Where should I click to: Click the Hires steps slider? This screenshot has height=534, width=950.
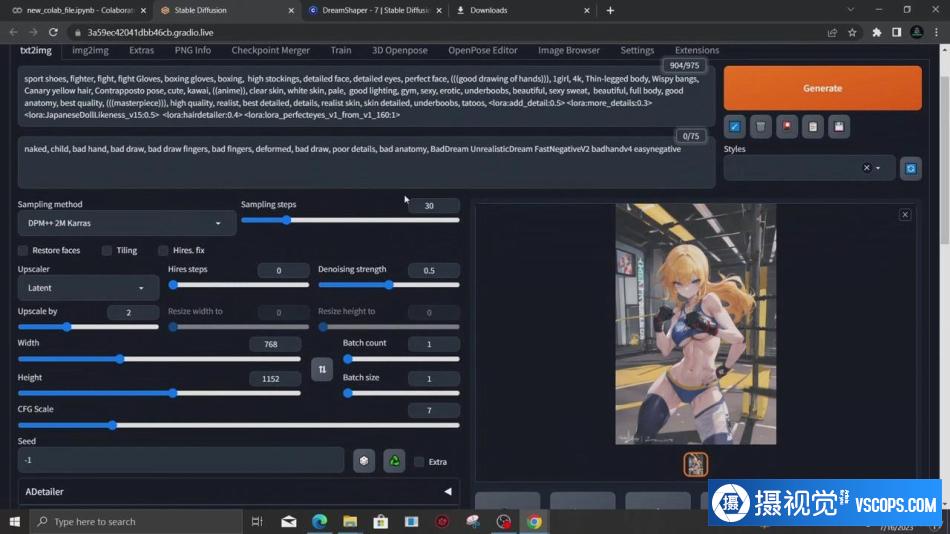239,285
